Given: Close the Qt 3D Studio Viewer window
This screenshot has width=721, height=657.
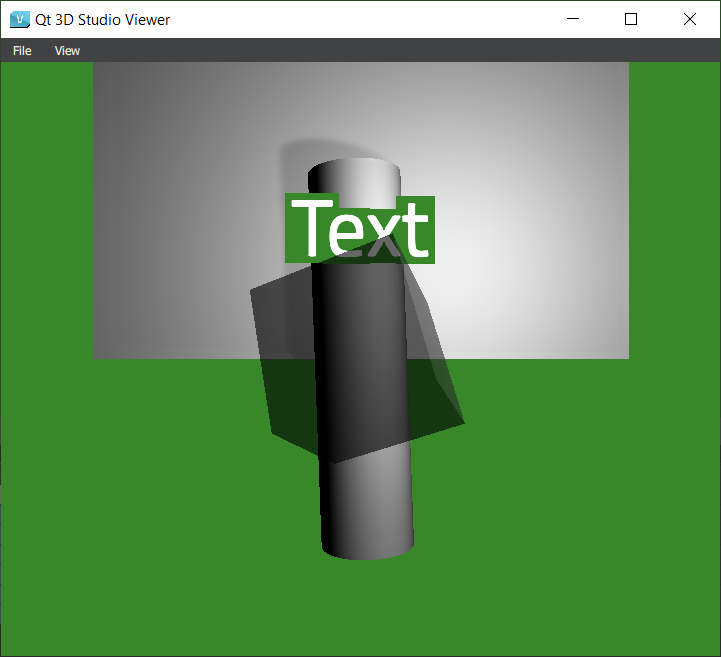Looking at the screenshot, I should coord(689,19).
